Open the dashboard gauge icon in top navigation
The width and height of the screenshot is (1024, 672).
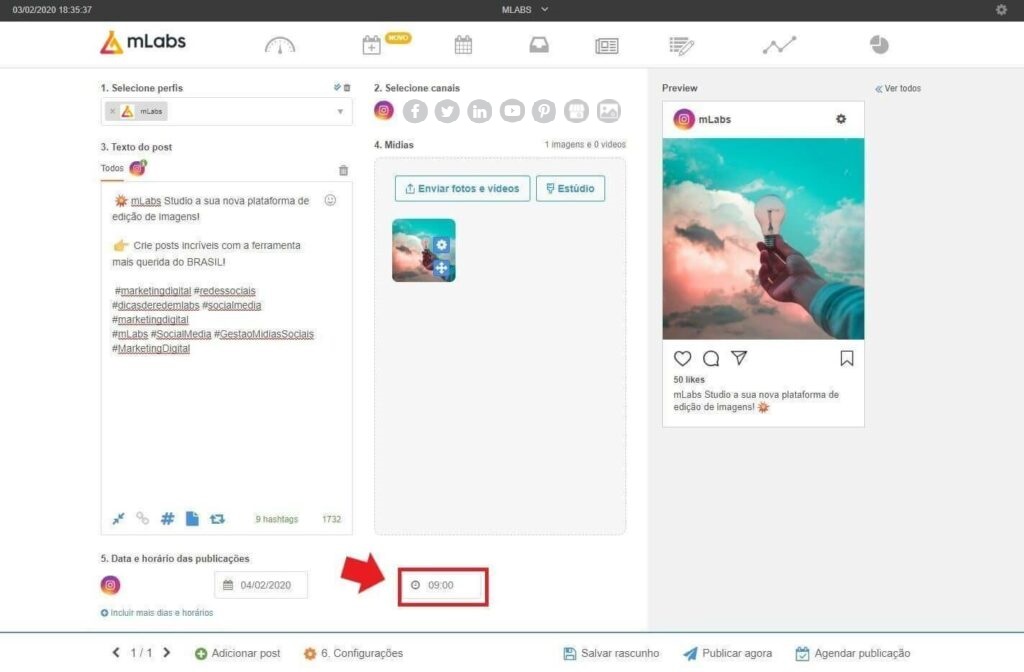(280, 45)
